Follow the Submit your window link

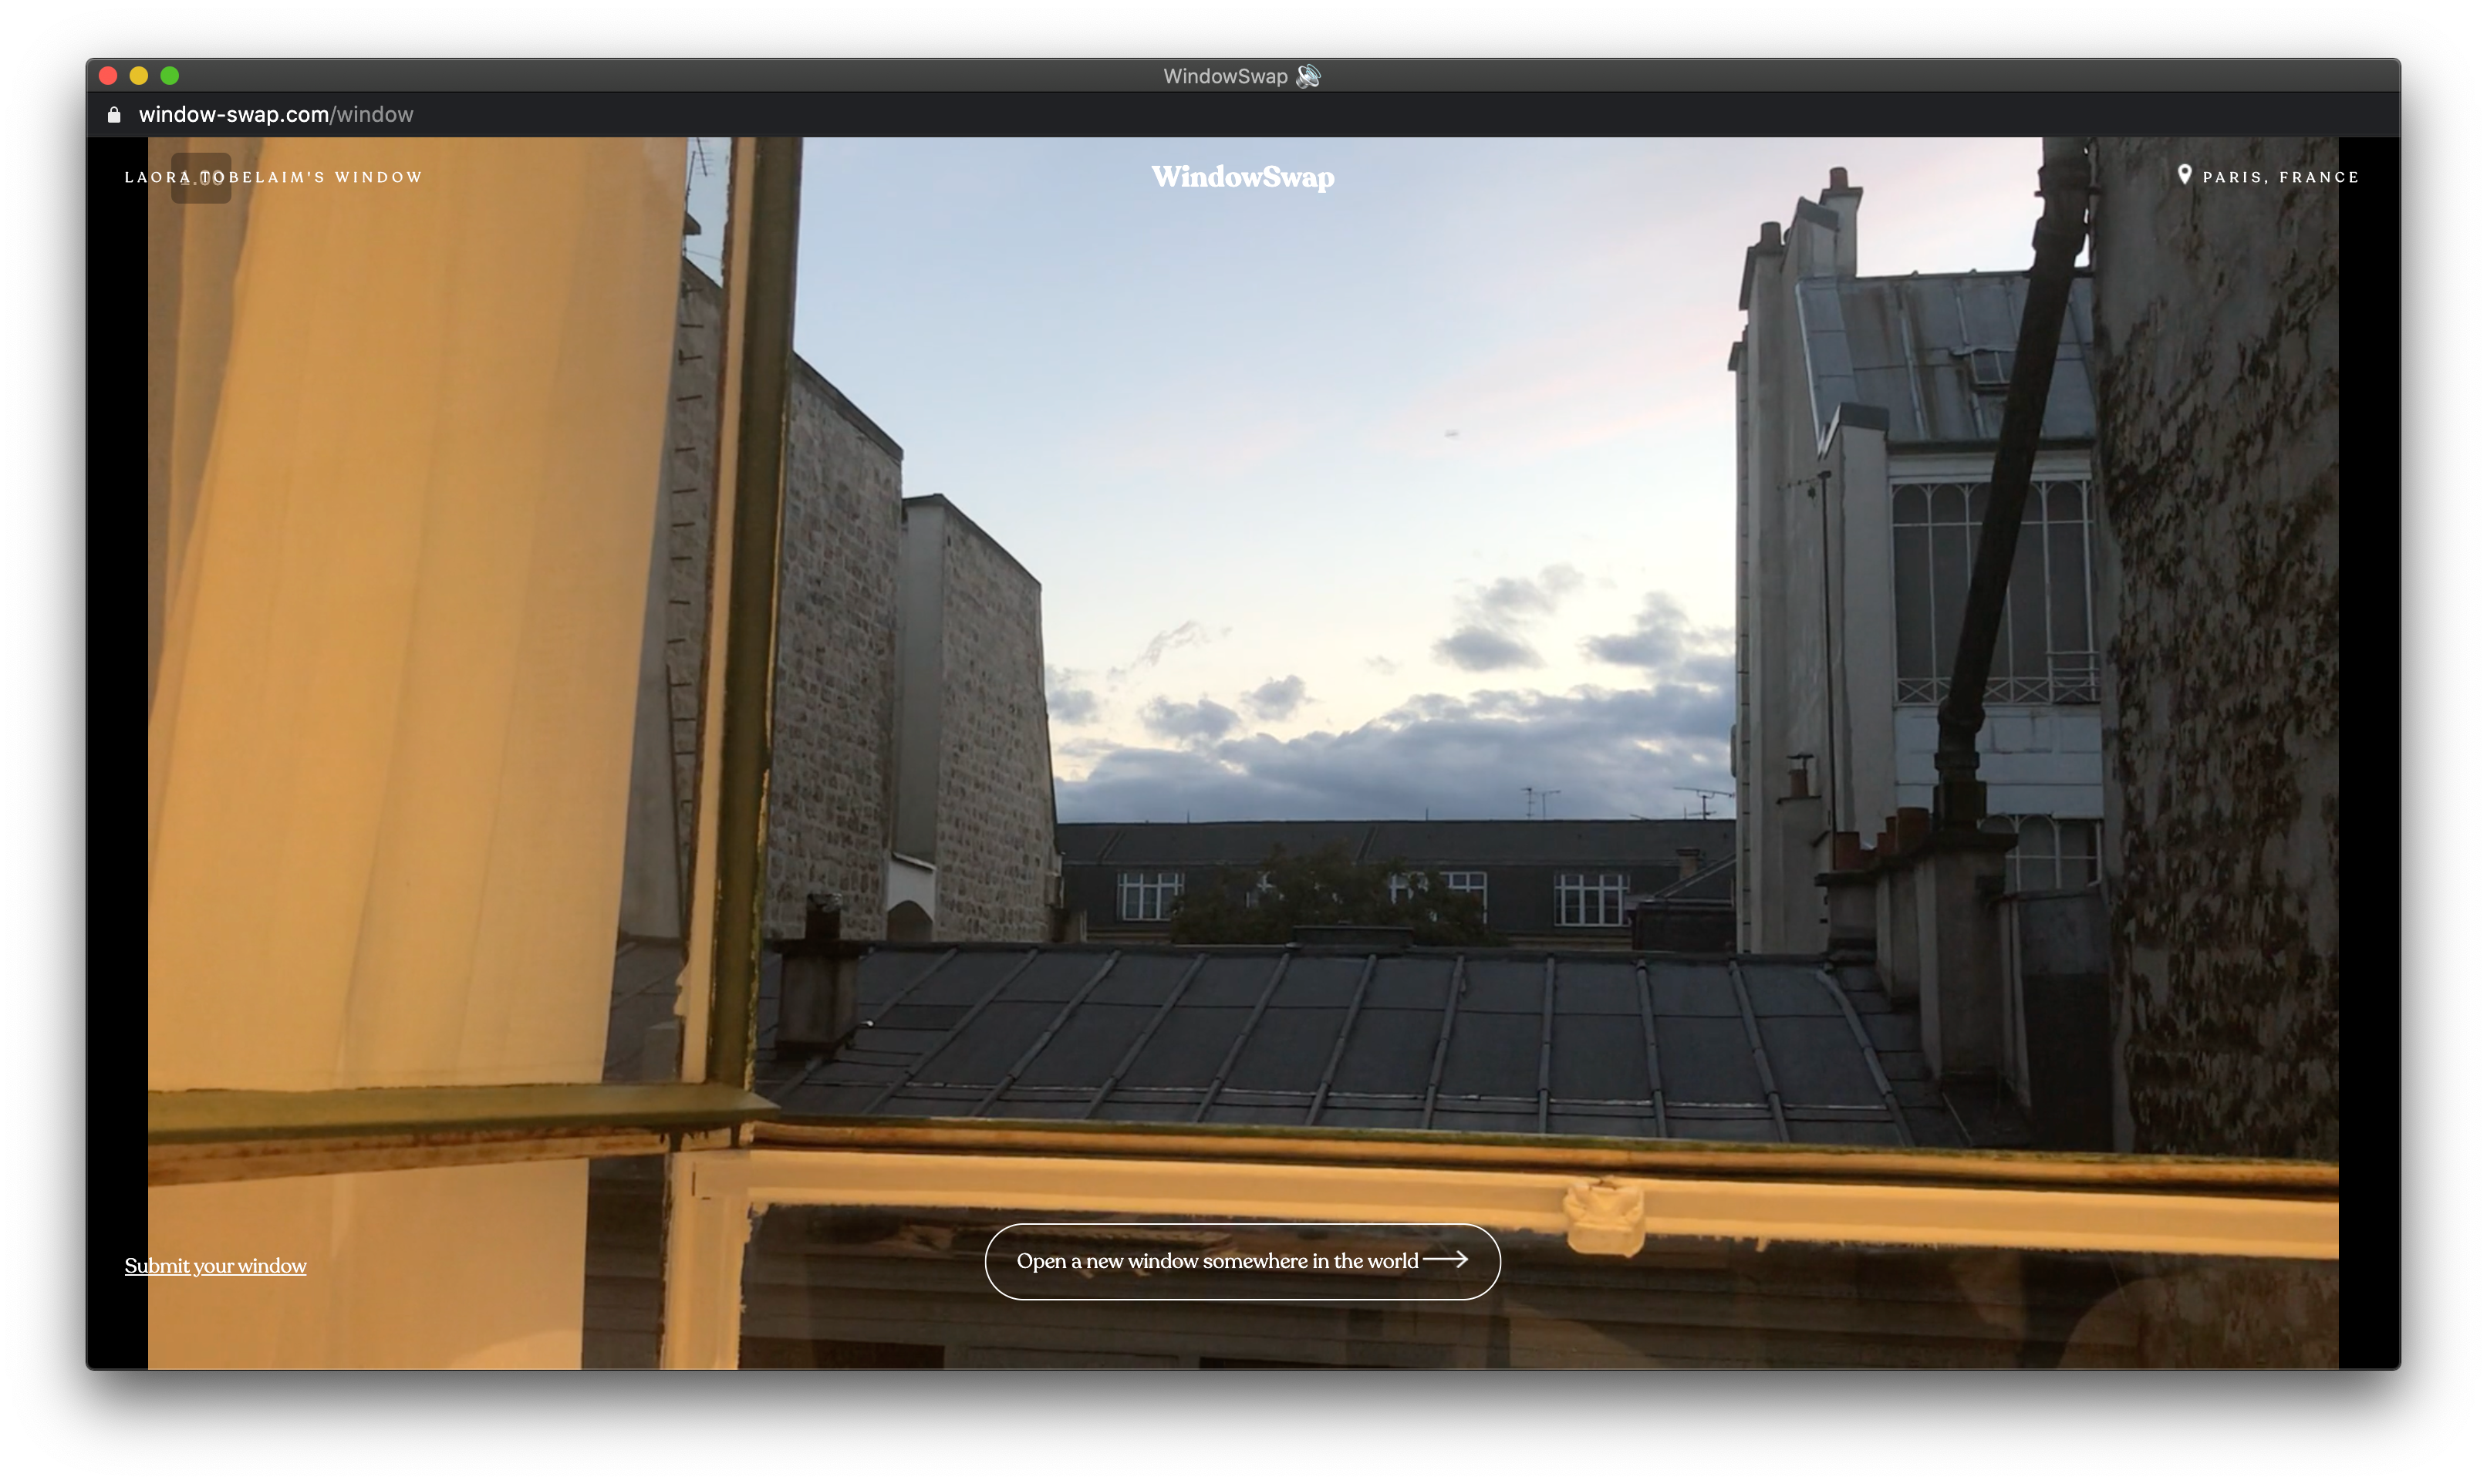(215, 1266)
